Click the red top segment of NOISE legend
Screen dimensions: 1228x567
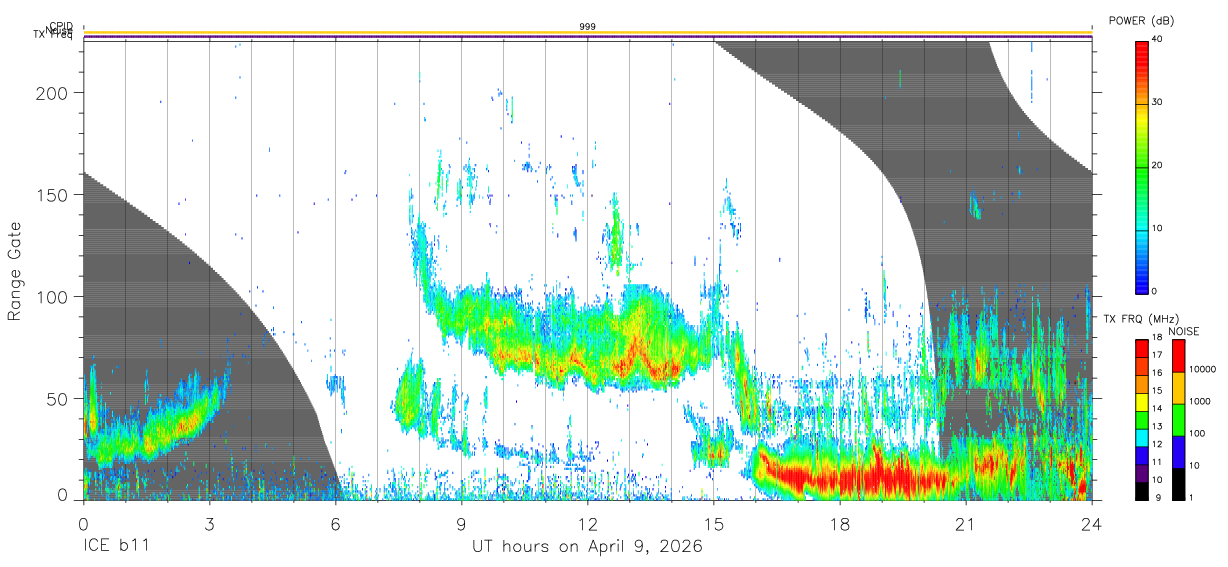click(1178, 355)
